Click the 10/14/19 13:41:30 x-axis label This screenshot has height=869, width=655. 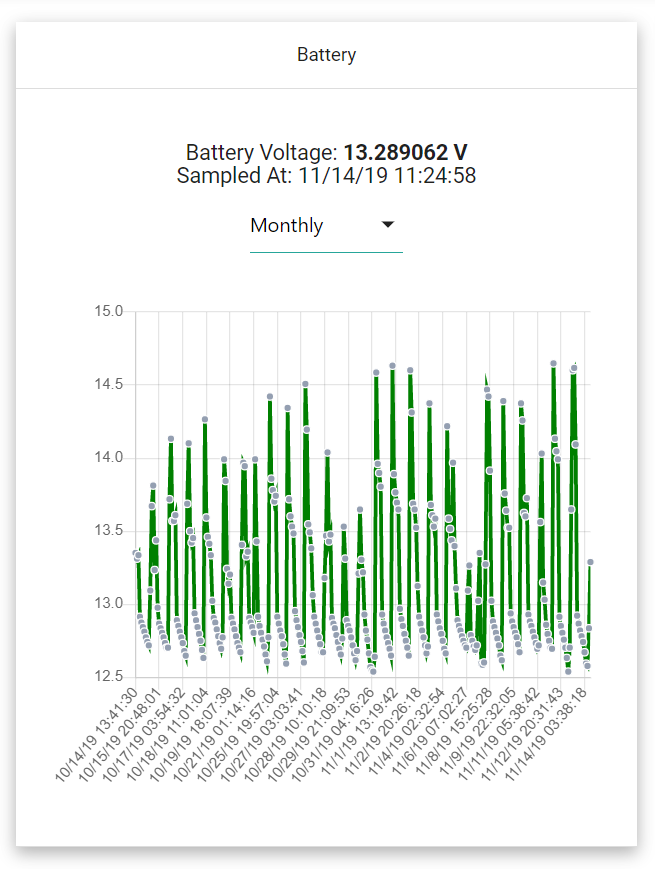pyautogui.click(x=96, y=734)
